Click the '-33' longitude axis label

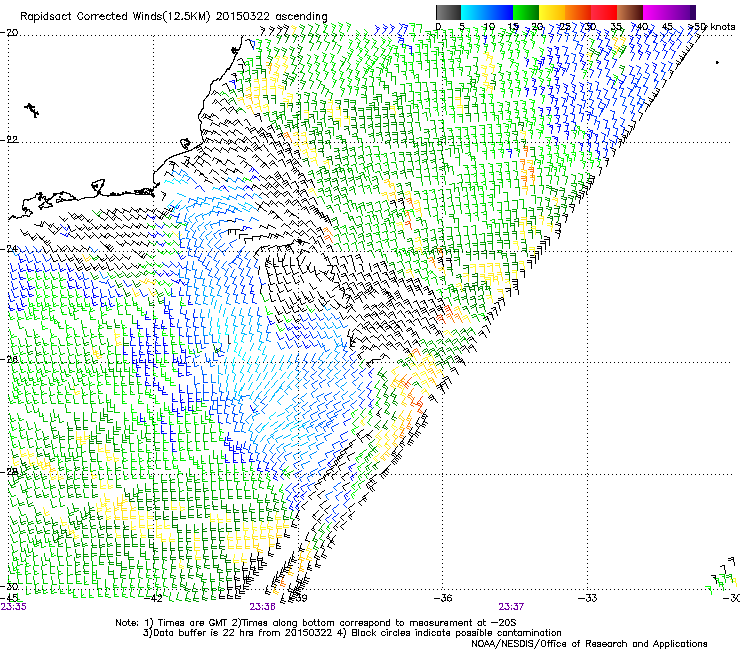coord(588,598)
